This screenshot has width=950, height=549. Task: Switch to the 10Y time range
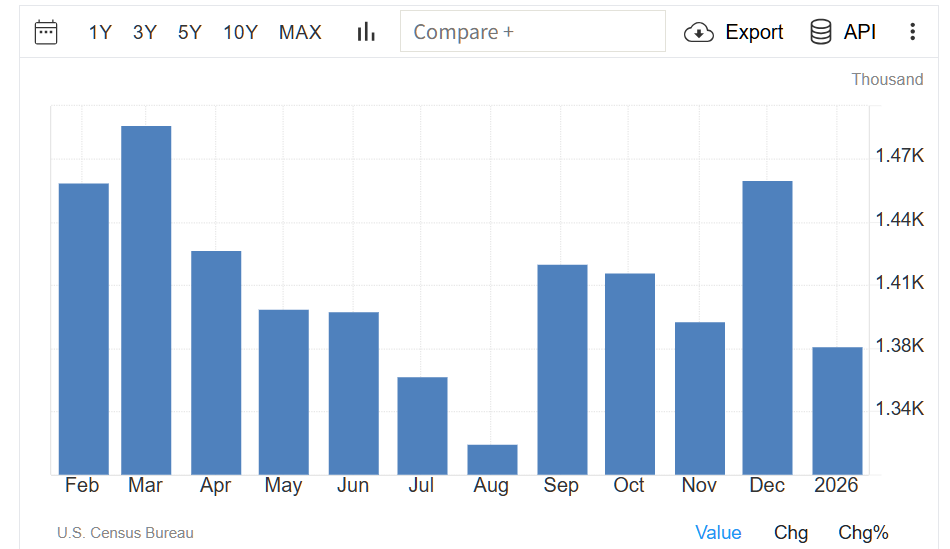tap(240, 32)
